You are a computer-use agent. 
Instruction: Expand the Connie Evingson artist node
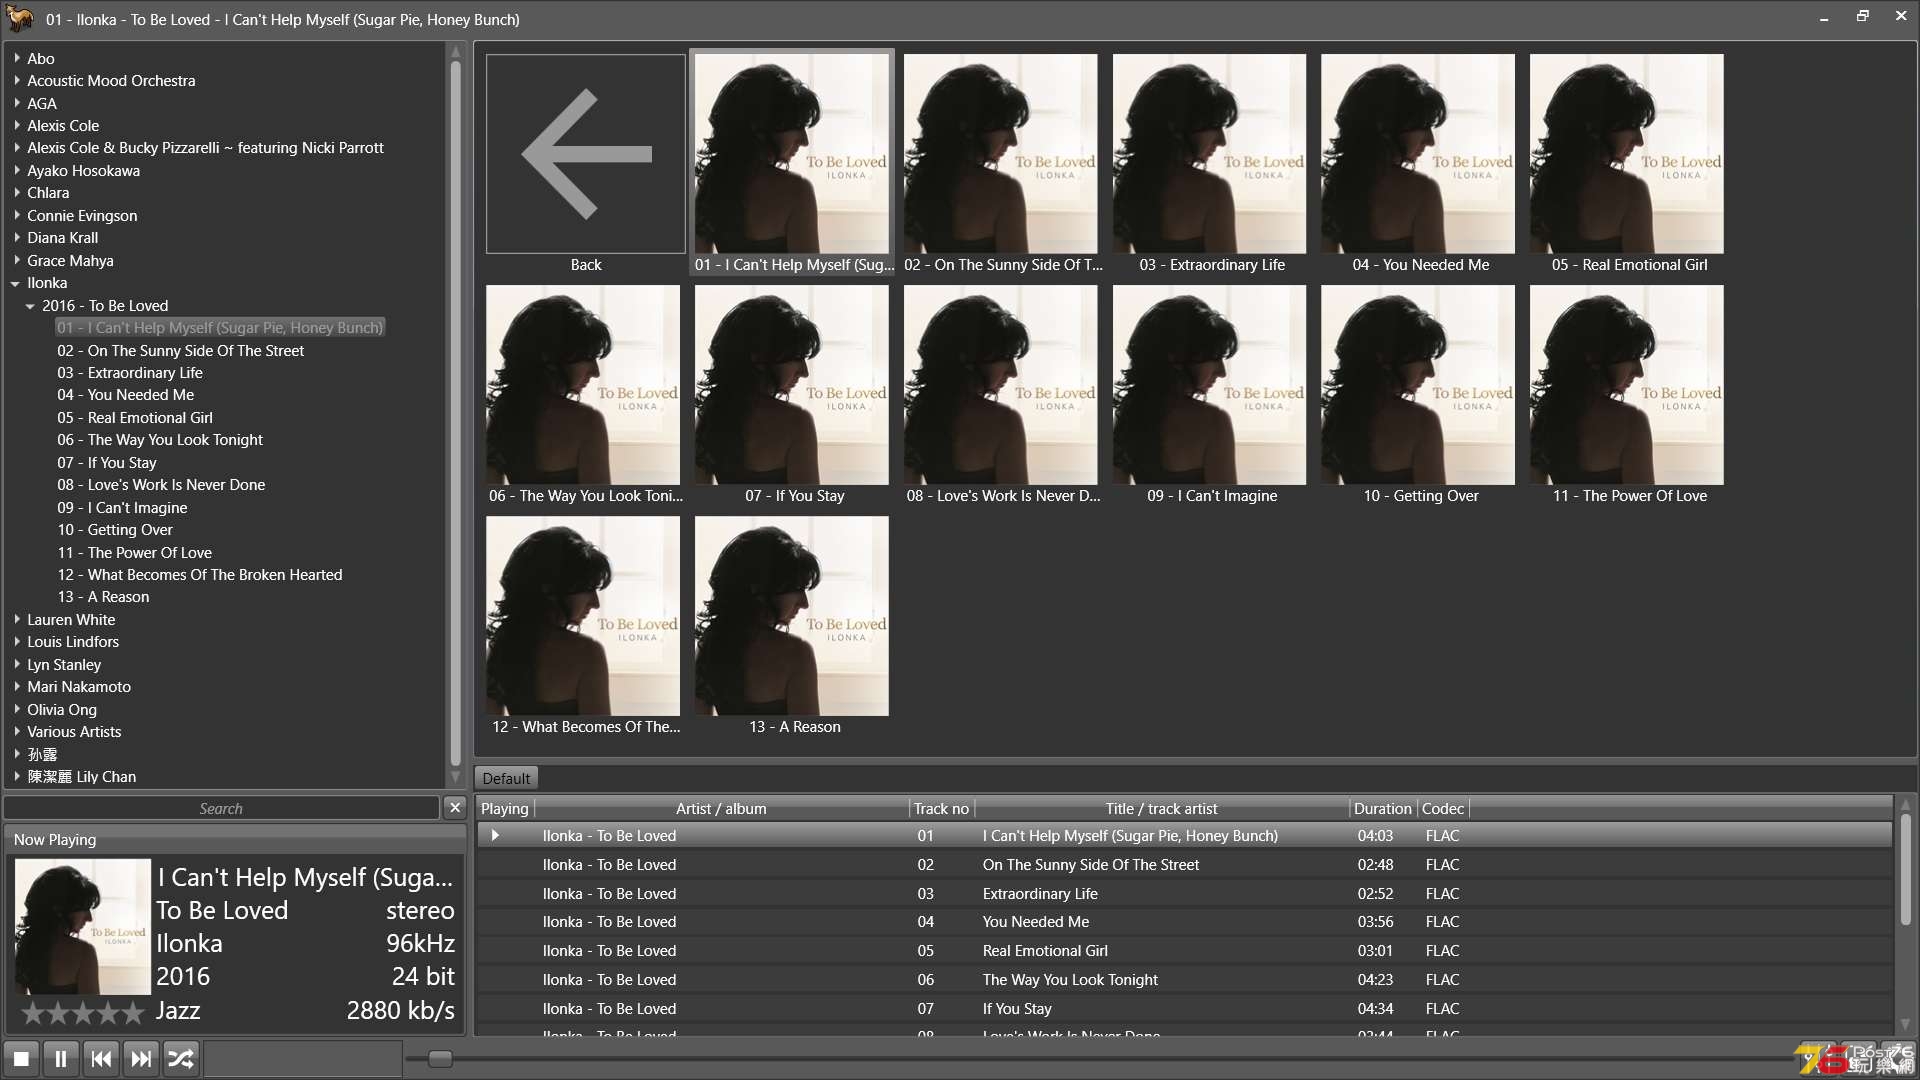(x=17, y=215)
